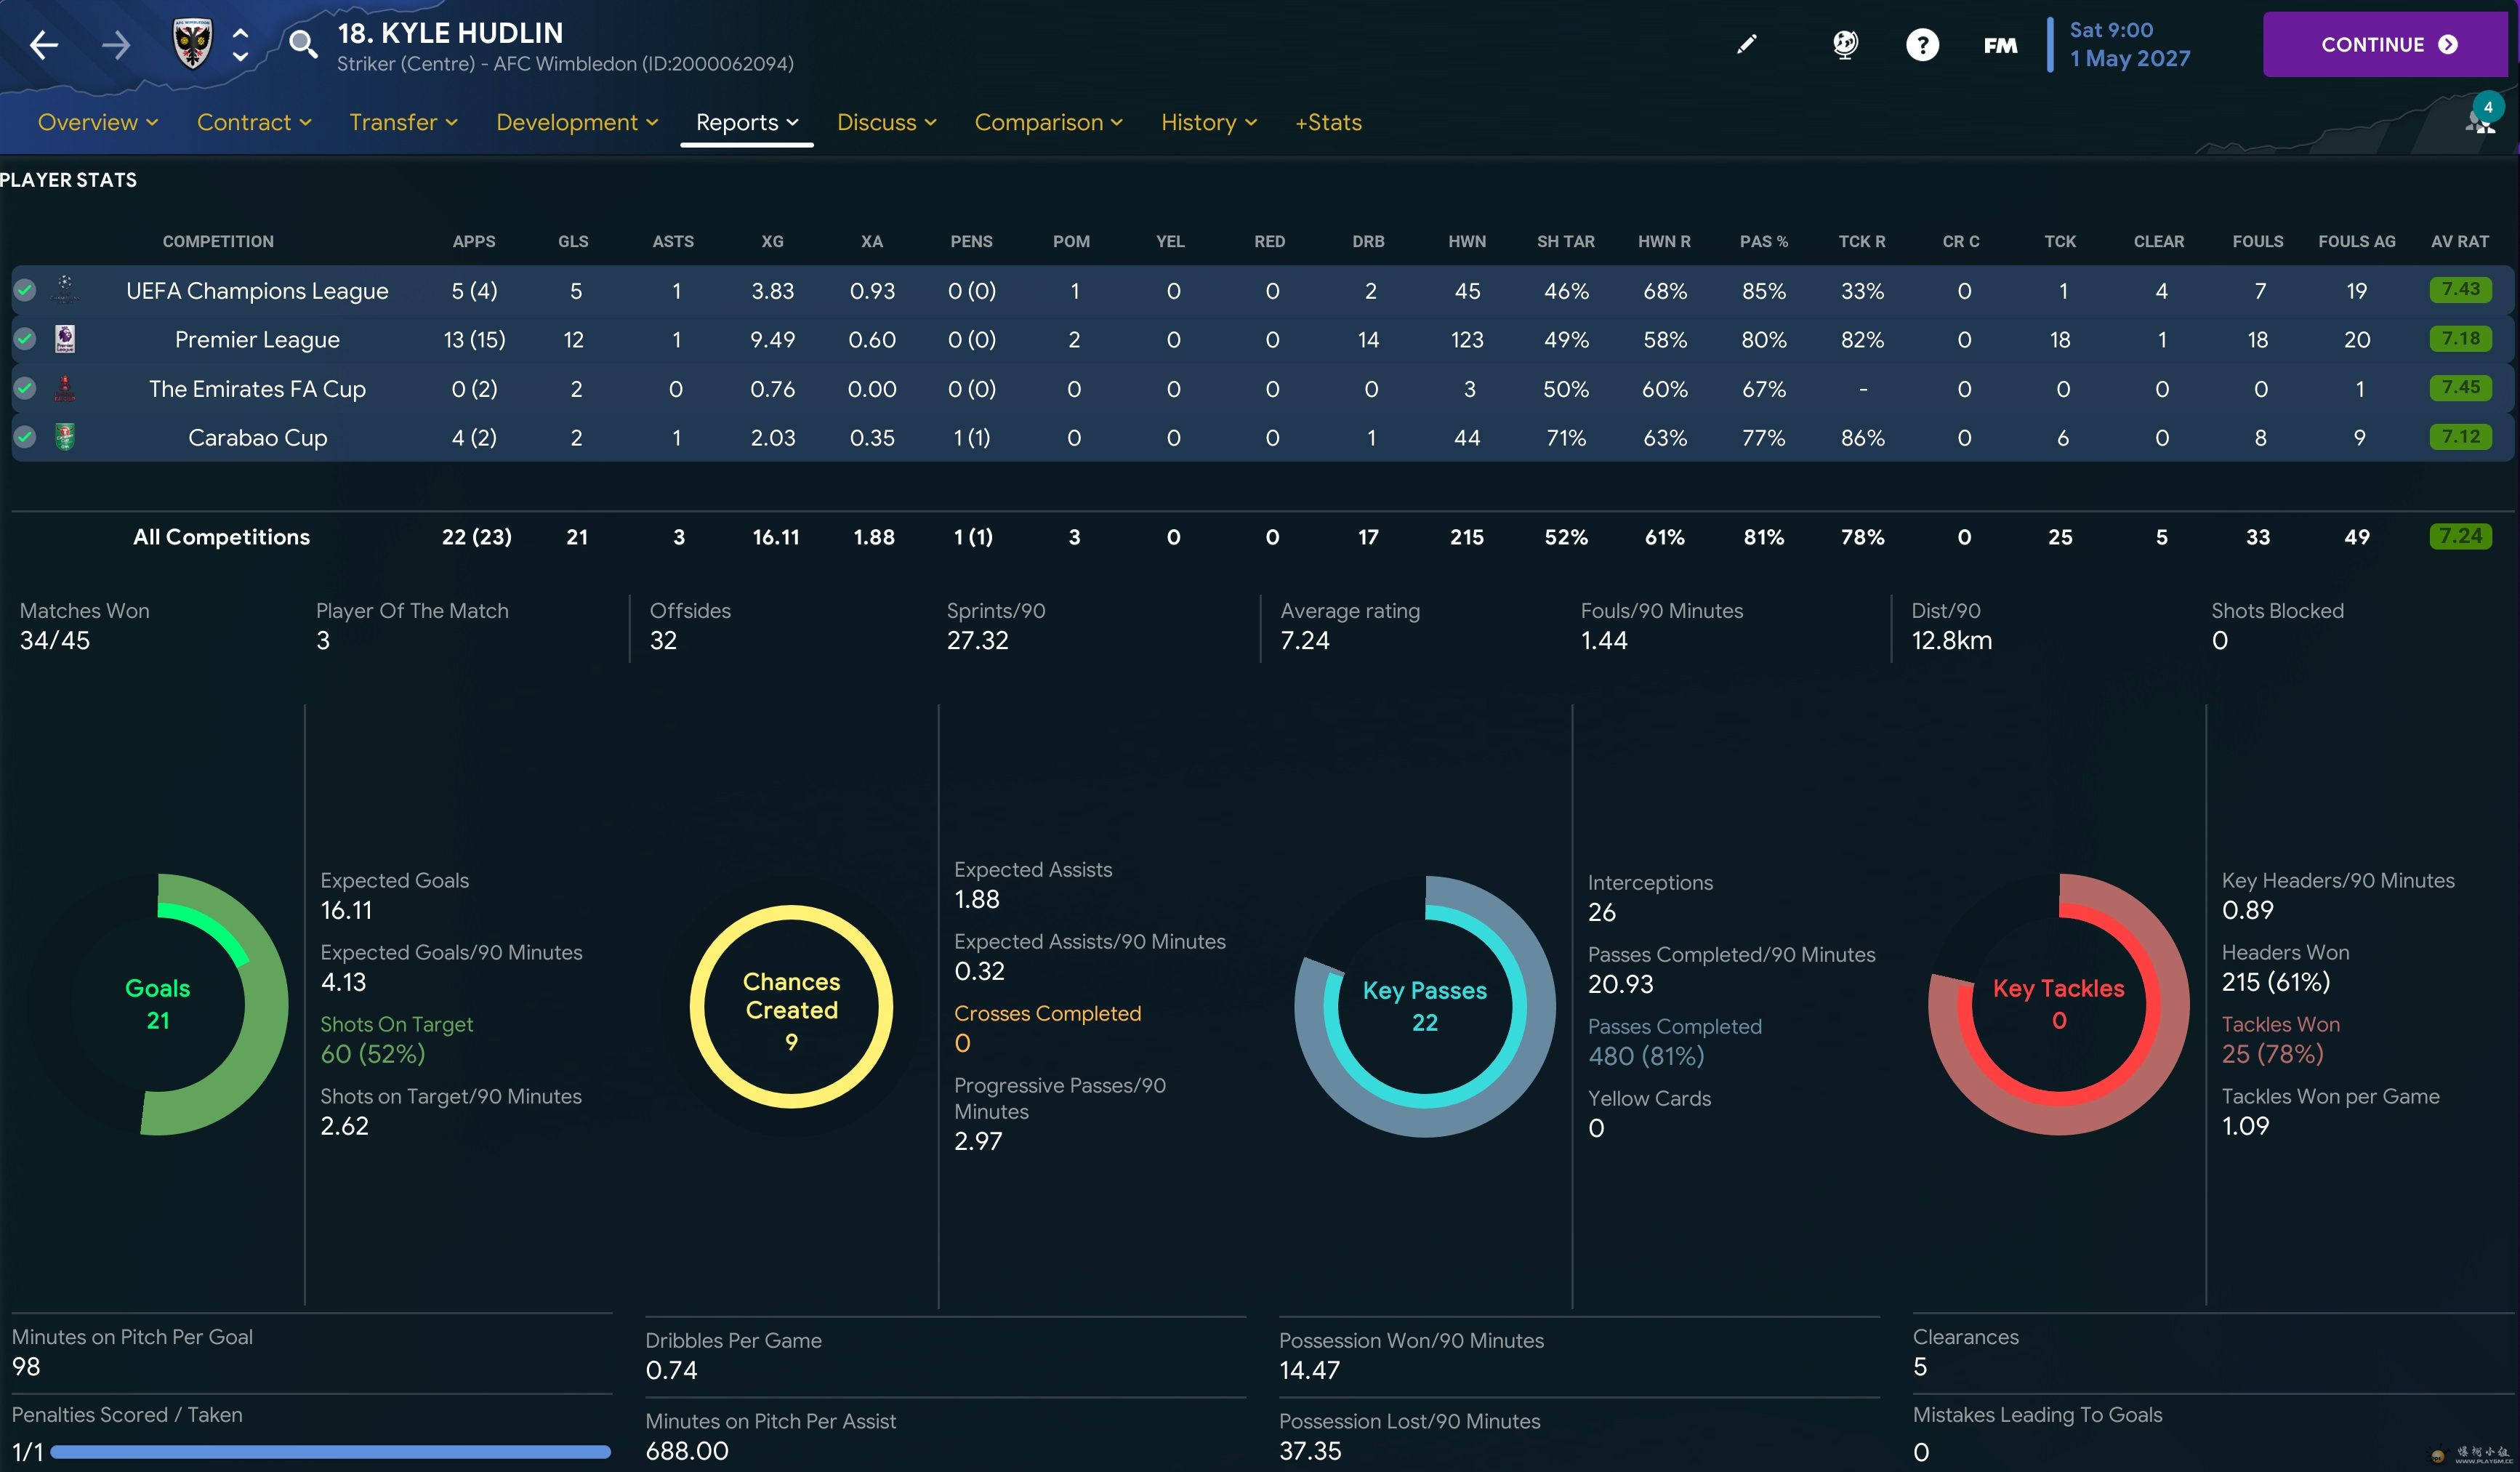
Task: Toggle the Carabao Cup row checkmark
Action: point(25,437)
